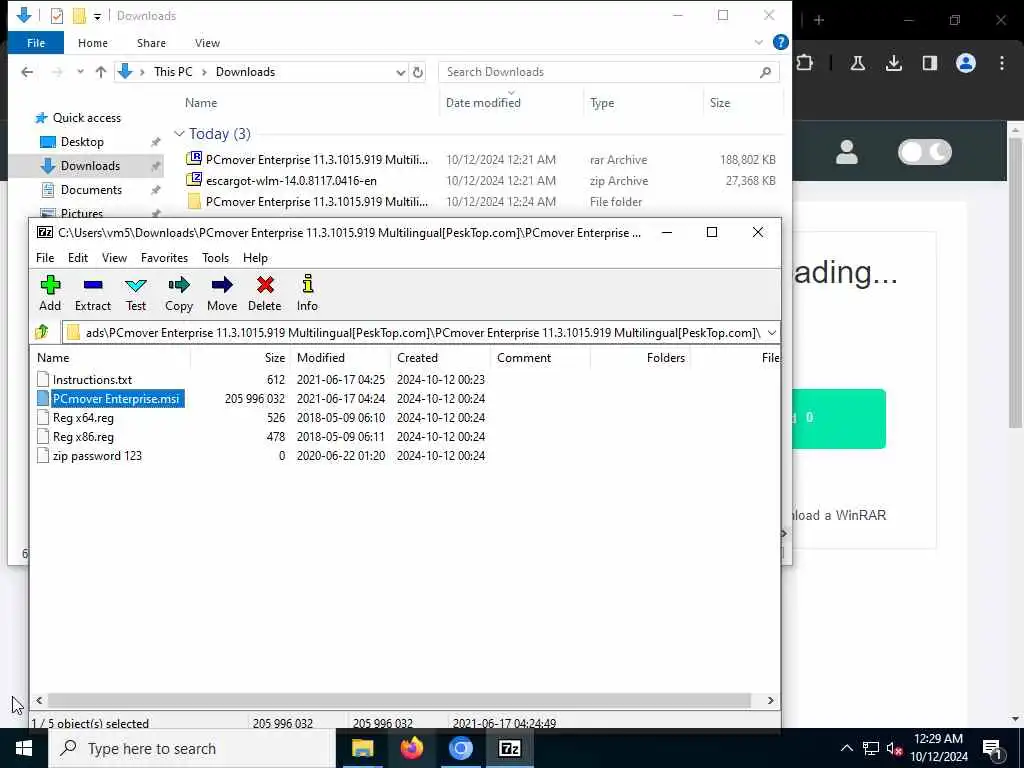Select PCmover Enterprise rar Archive file

coord(481,159)
